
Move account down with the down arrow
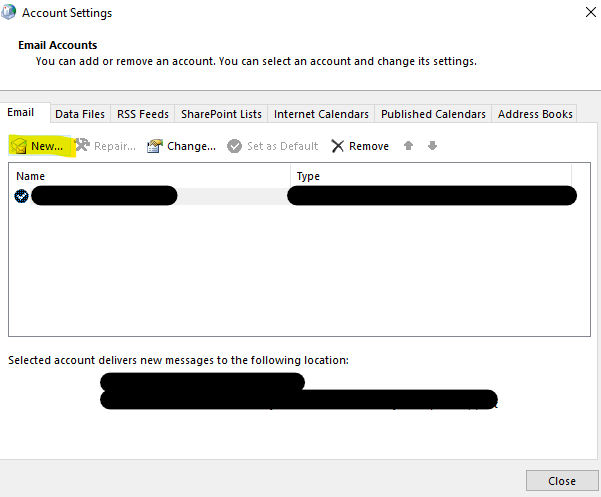point(432,146)
